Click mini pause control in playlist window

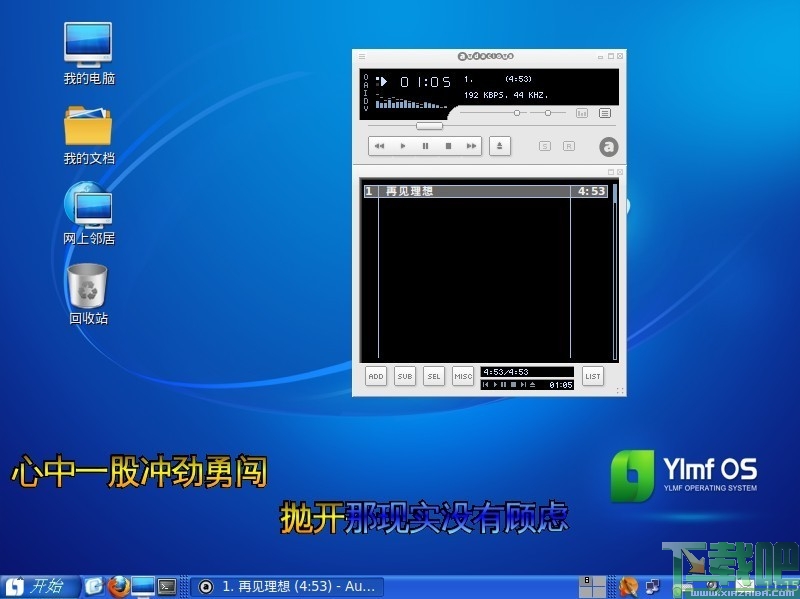click(504, 385)
